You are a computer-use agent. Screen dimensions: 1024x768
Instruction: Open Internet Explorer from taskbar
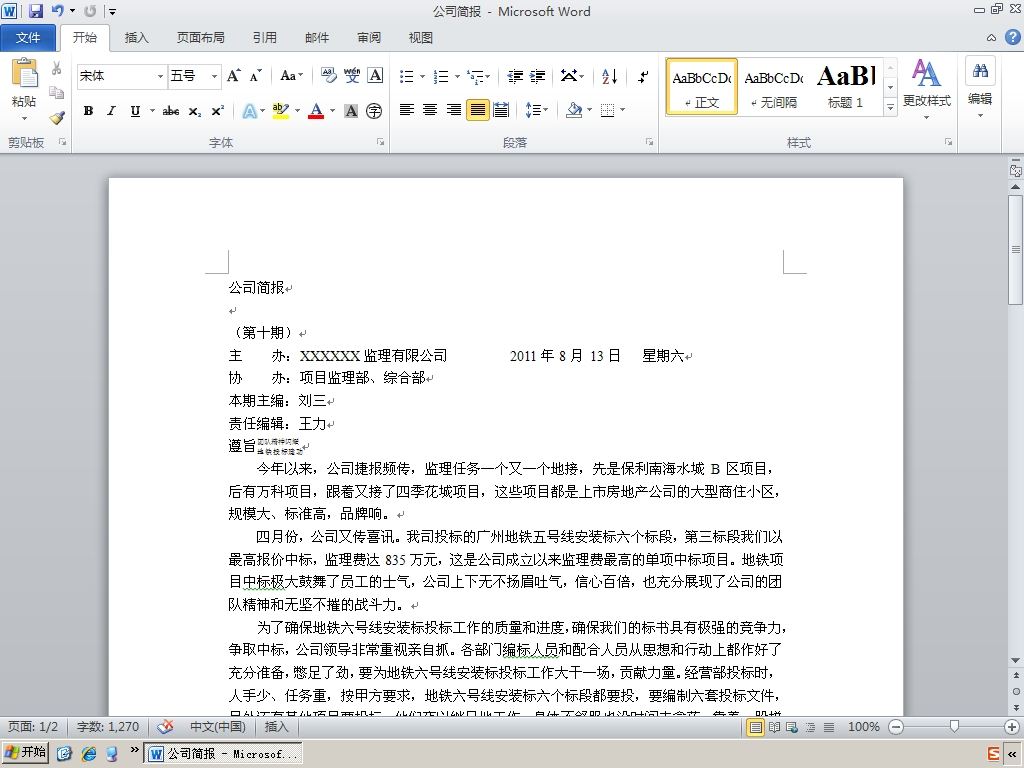click(88, 754)
